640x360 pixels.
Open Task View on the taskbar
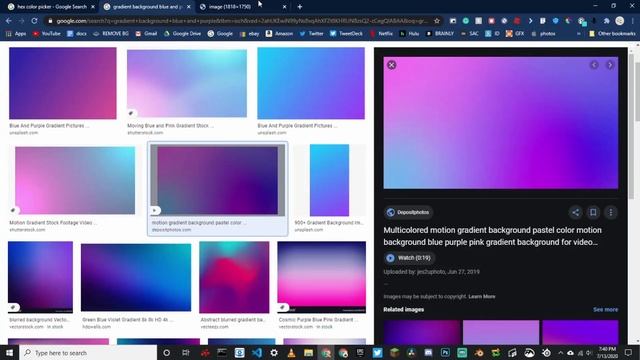[186, 353]
